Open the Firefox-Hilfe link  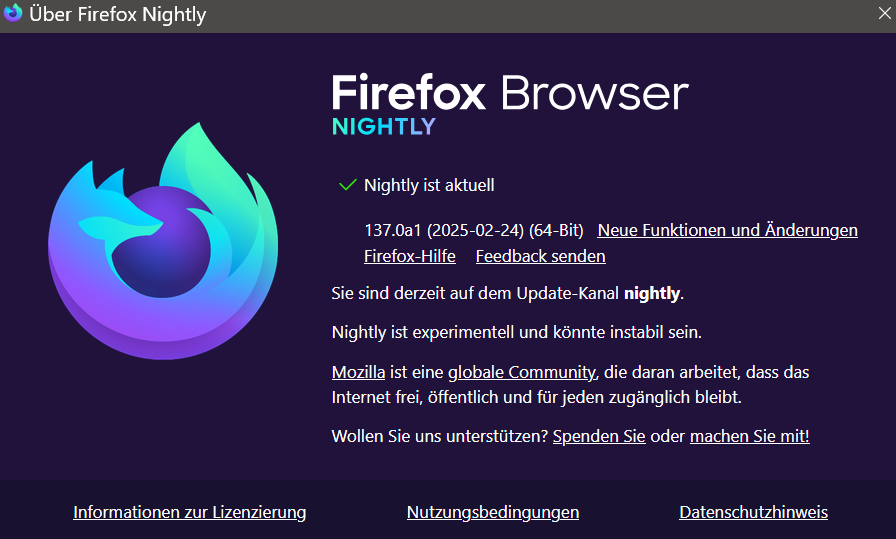click(410, 256)
